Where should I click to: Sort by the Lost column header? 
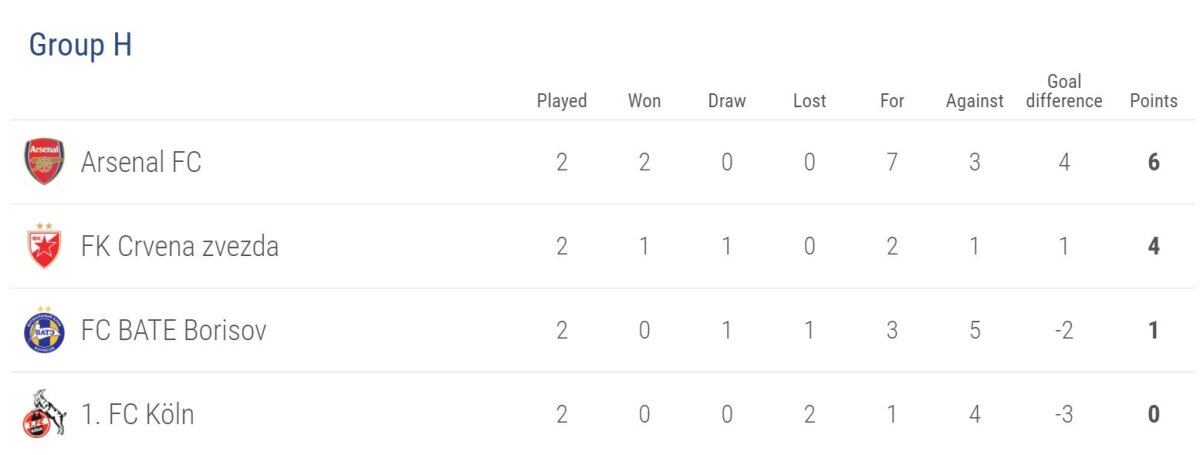click(809, 101)
